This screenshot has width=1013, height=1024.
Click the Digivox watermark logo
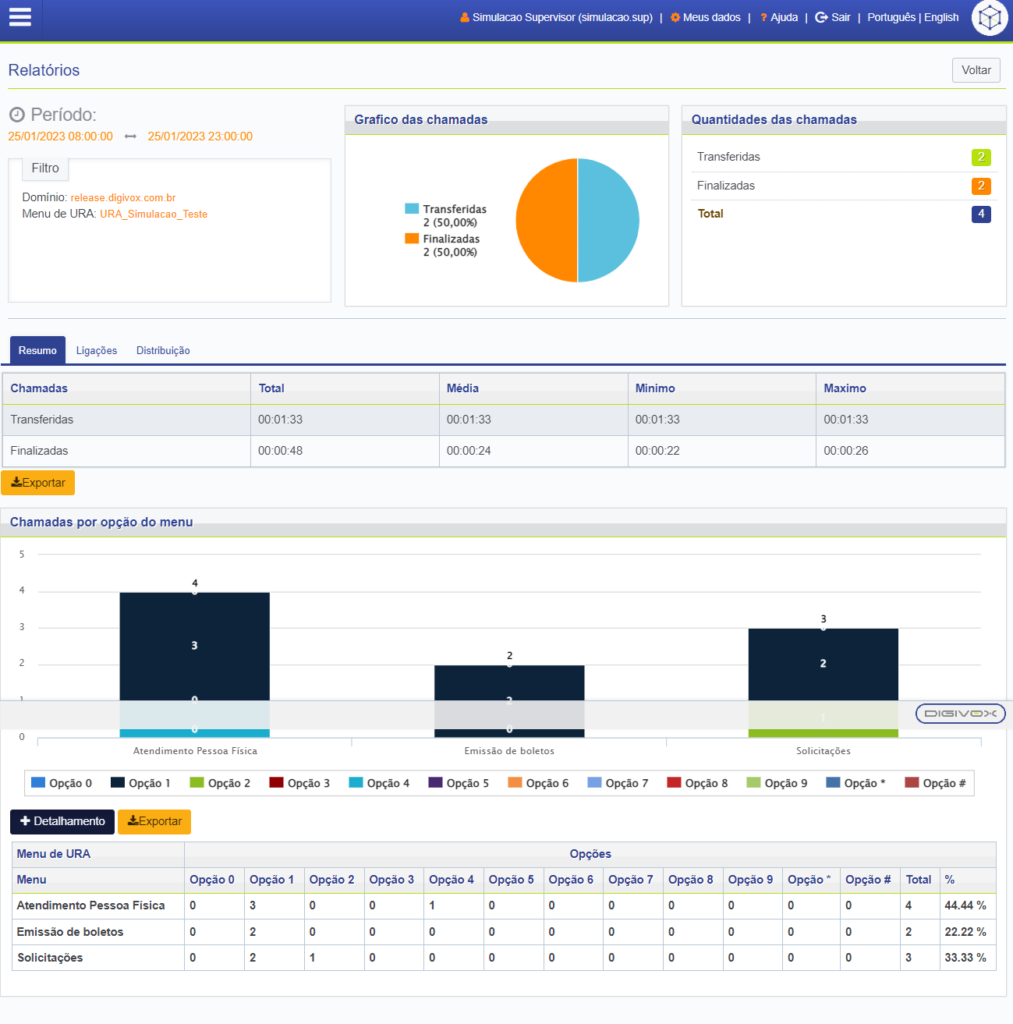click(960, 713)
